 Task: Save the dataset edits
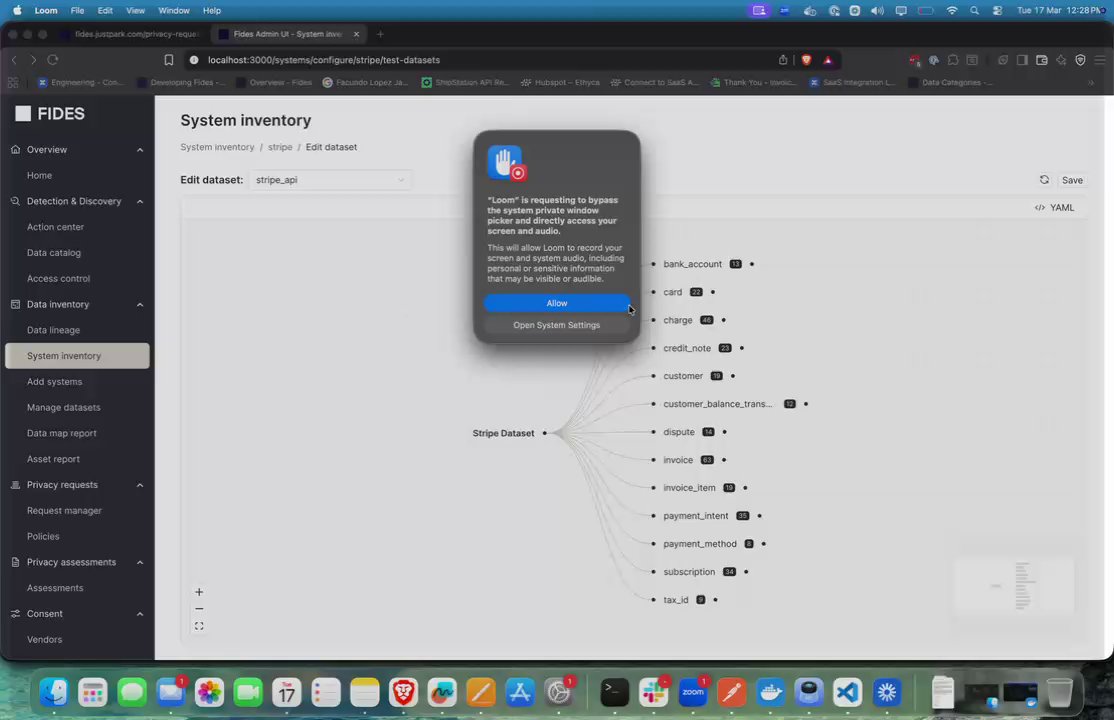1071,180
